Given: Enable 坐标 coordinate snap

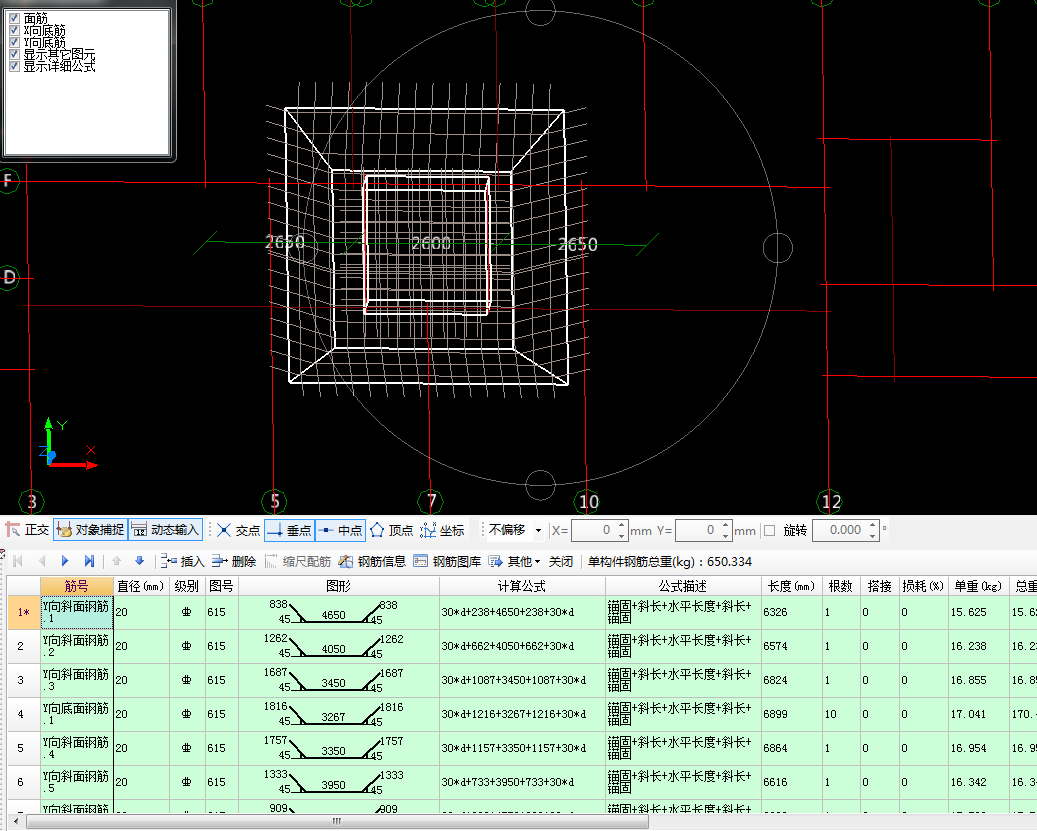Looking at the screenshot, I should [x=442, y=530].
